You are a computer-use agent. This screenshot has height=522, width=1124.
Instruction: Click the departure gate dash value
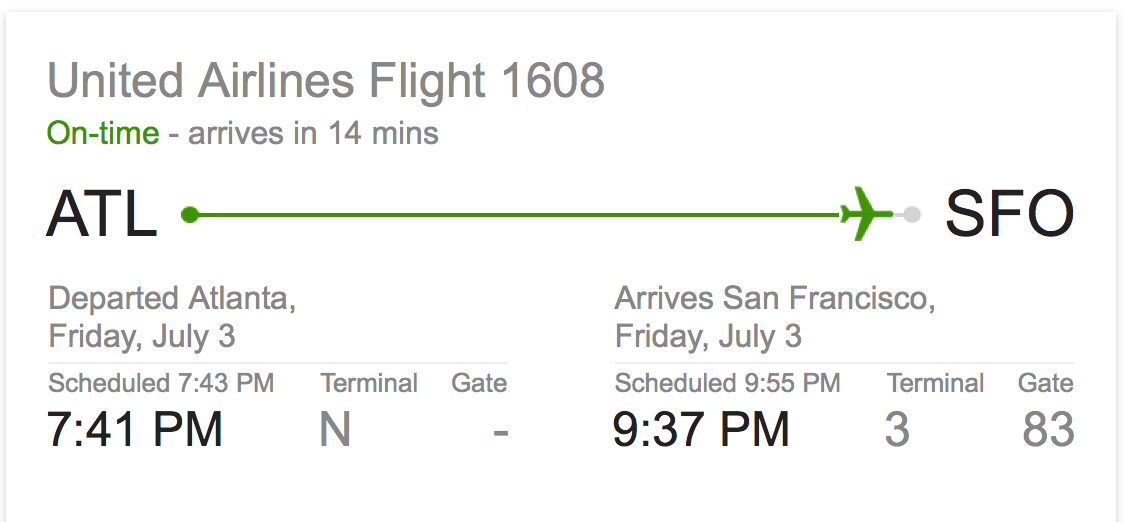(501, 432)
